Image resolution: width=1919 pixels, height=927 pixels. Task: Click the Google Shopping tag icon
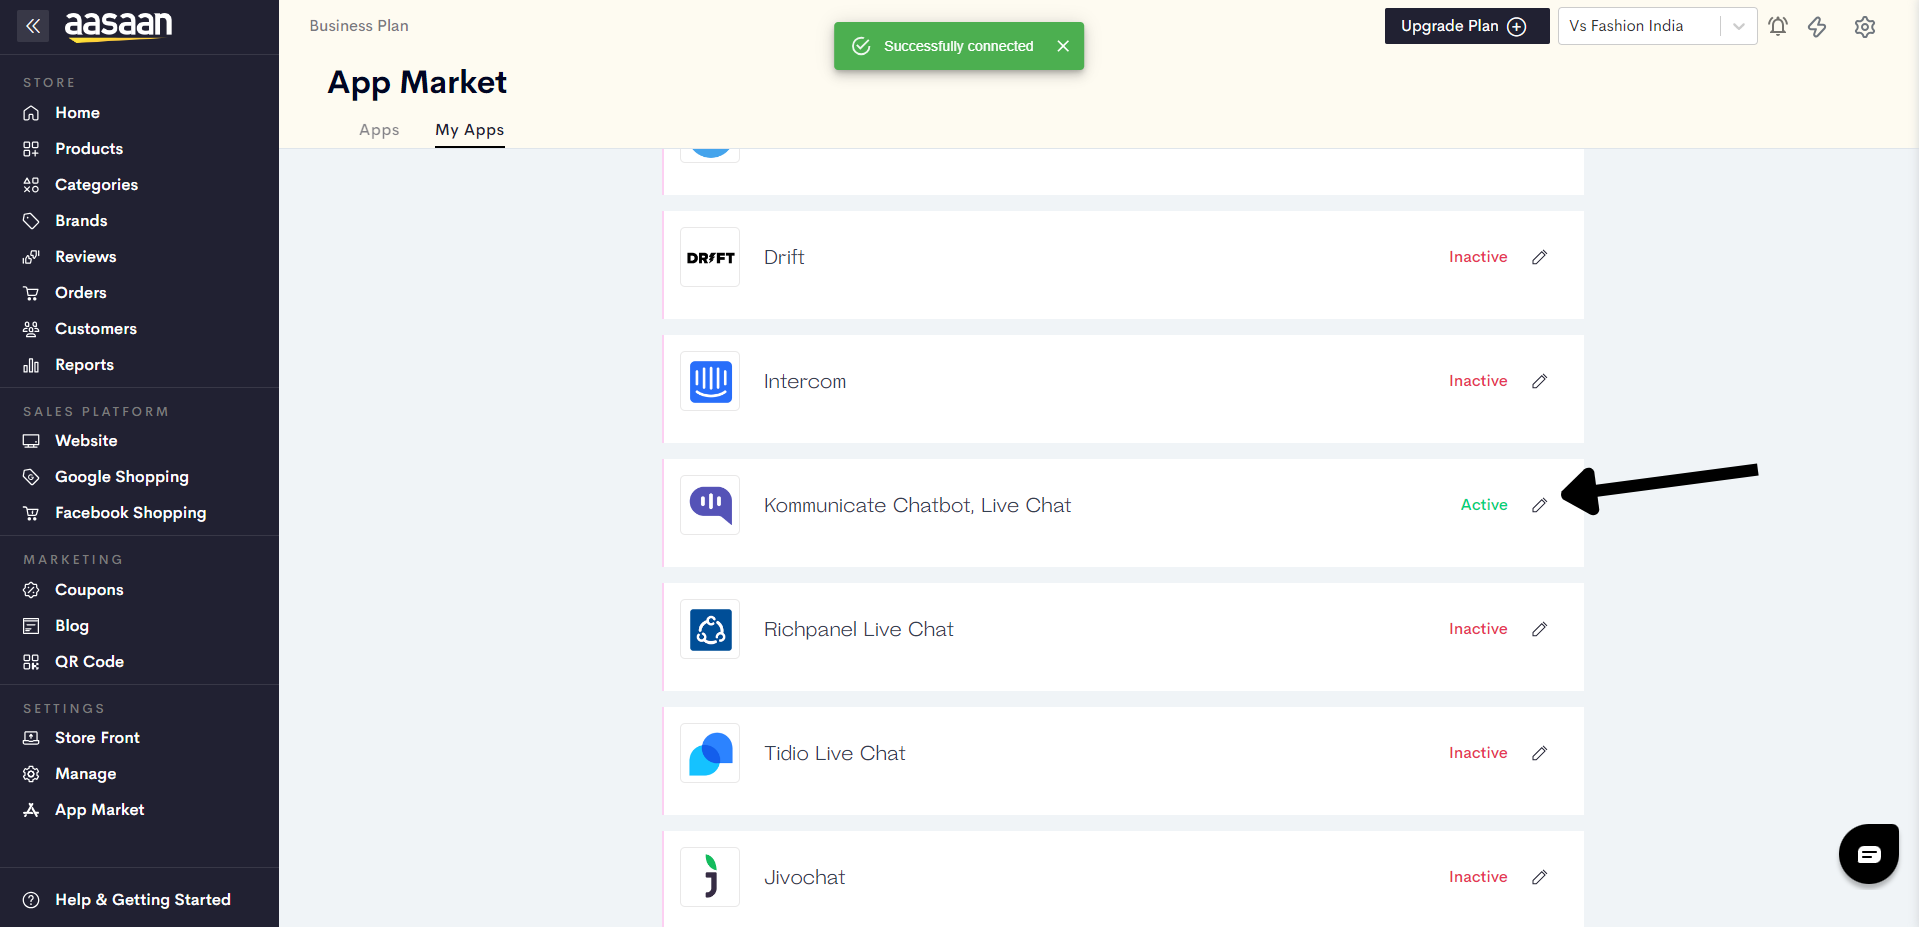point(31,477)
